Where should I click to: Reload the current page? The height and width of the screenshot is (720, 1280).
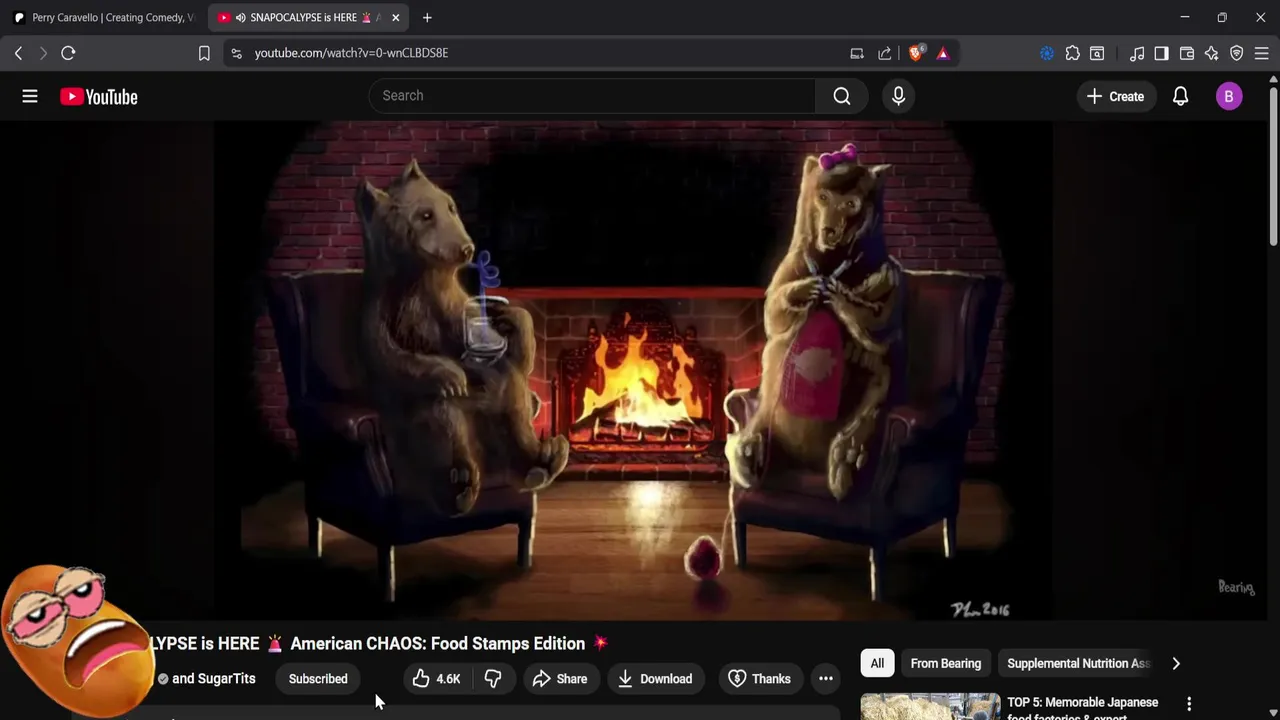click(68, 53)
